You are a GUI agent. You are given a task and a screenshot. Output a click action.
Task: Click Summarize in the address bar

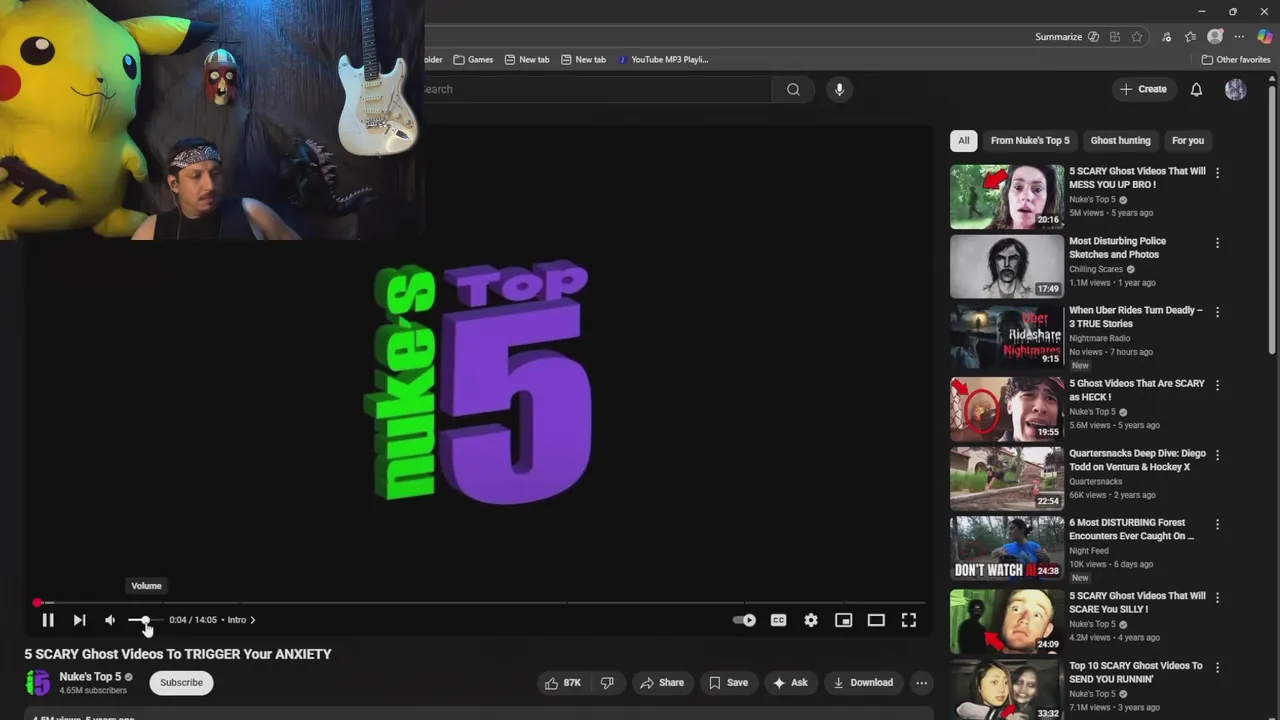tap(1067, 37)
